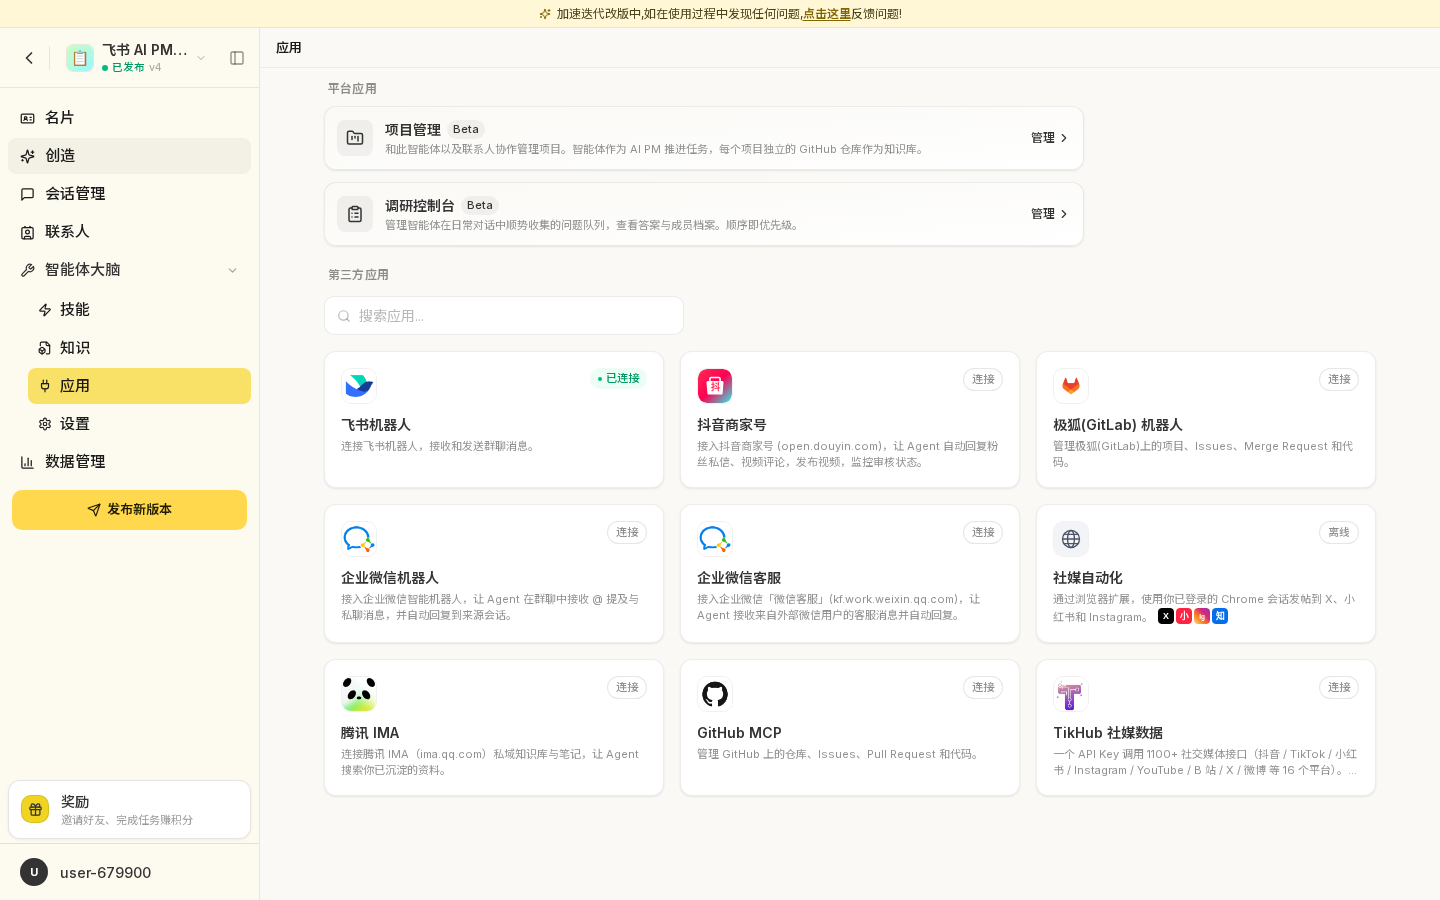Click the 社媒自动化 card title
Viewport: 1440px width, 900px height.
1088,578
